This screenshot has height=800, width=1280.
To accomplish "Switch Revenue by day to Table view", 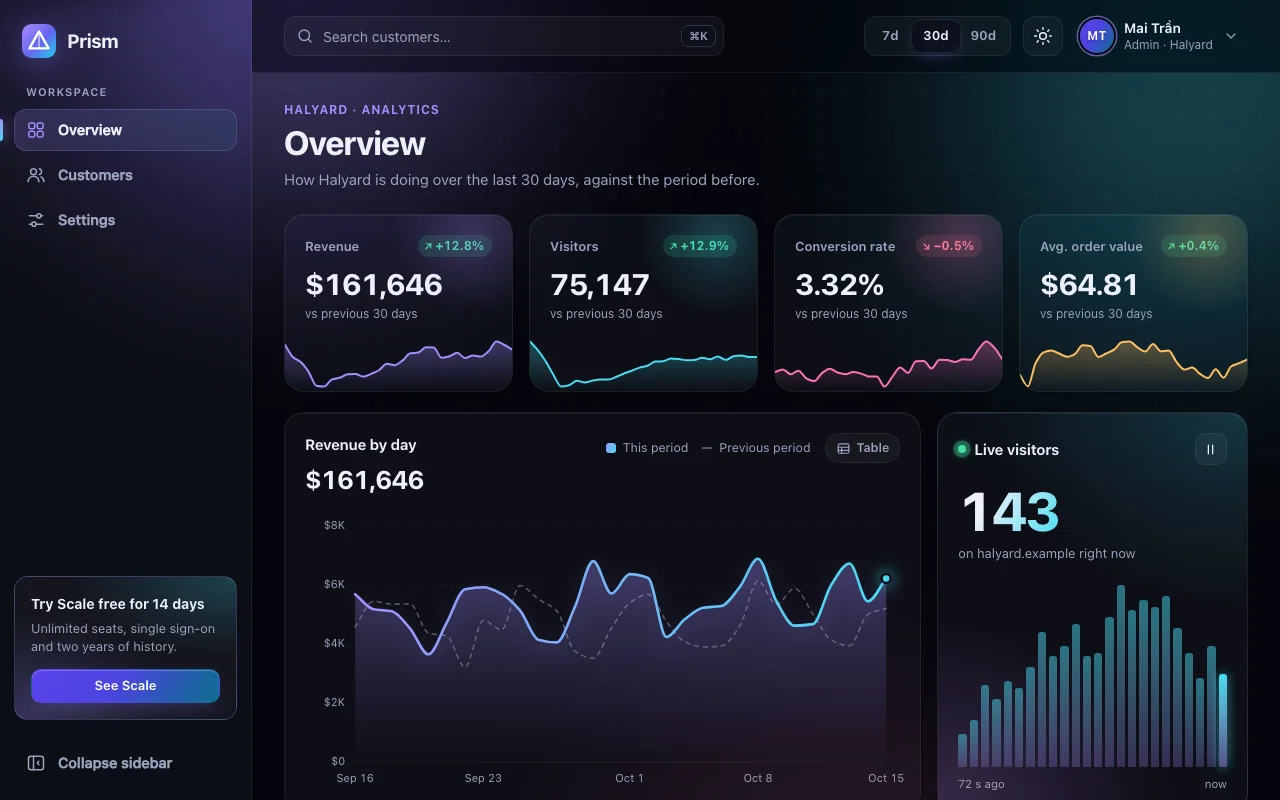I will coord(862,448).
